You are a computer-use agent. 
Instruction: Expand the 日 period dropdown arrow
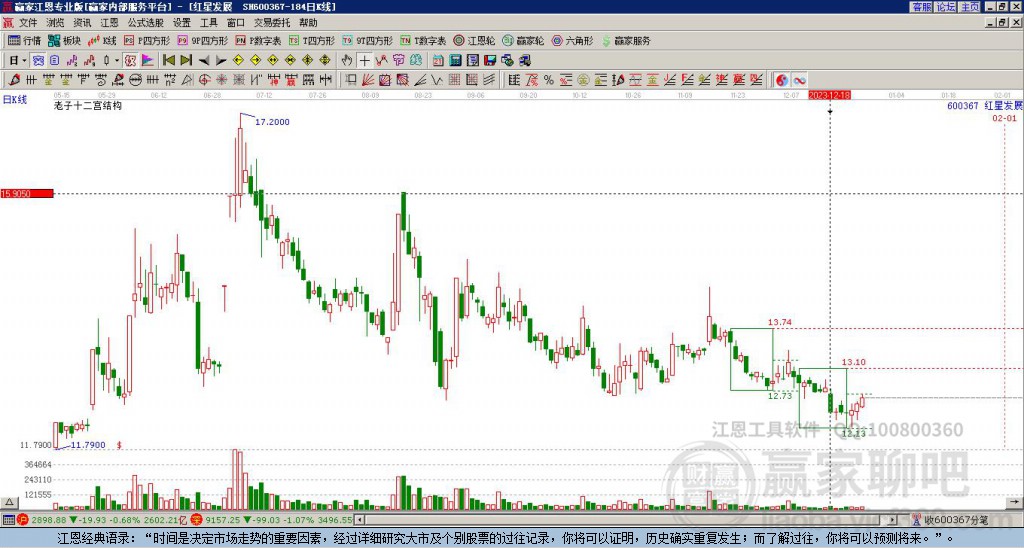[24, 61]
